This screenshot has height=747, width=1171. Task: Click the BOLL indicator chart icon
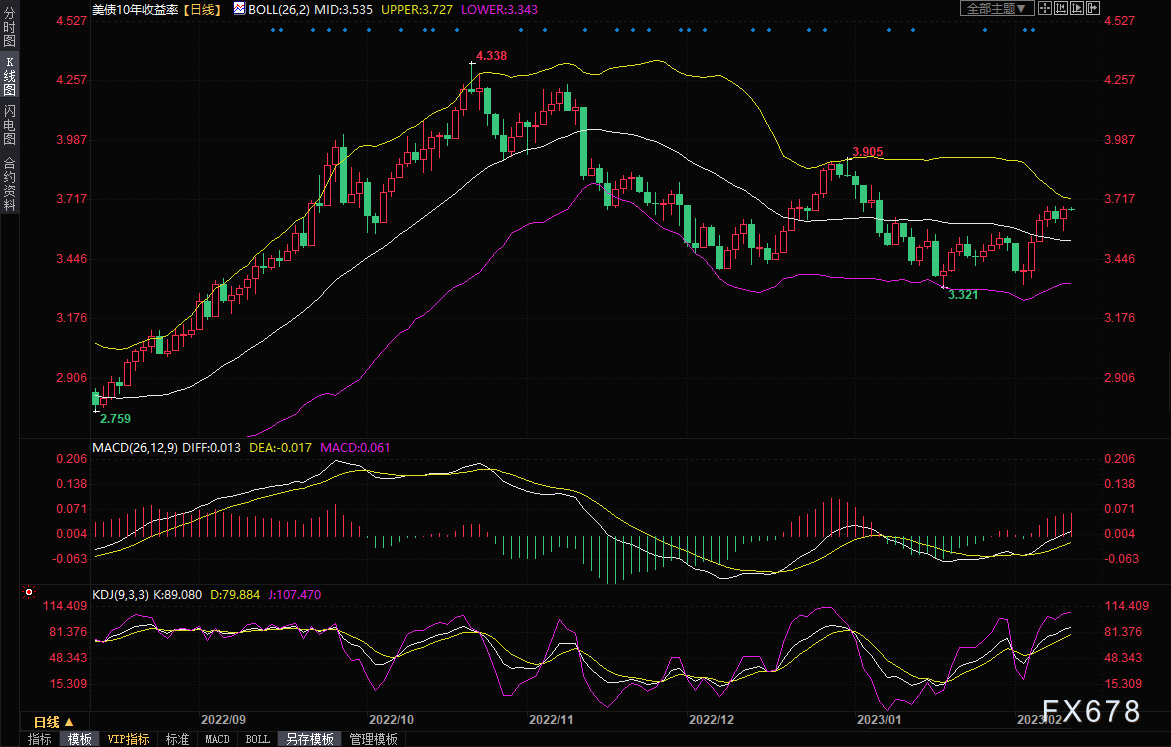click(x=239, y=9)
